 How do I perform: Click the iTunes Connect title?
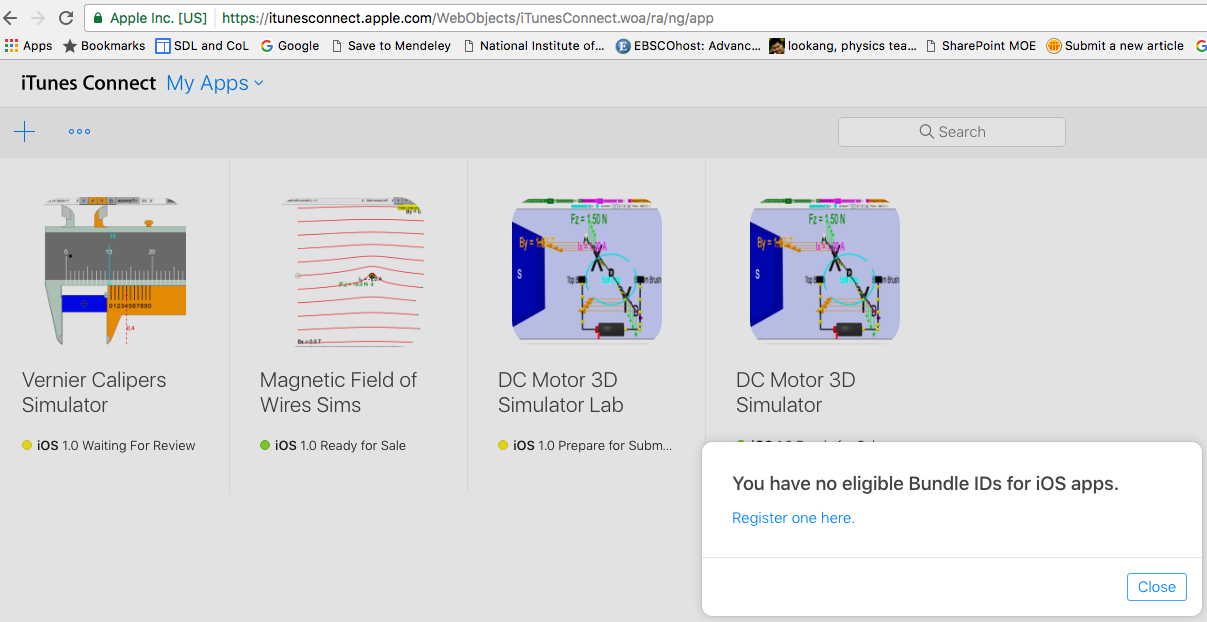(89, 83)
